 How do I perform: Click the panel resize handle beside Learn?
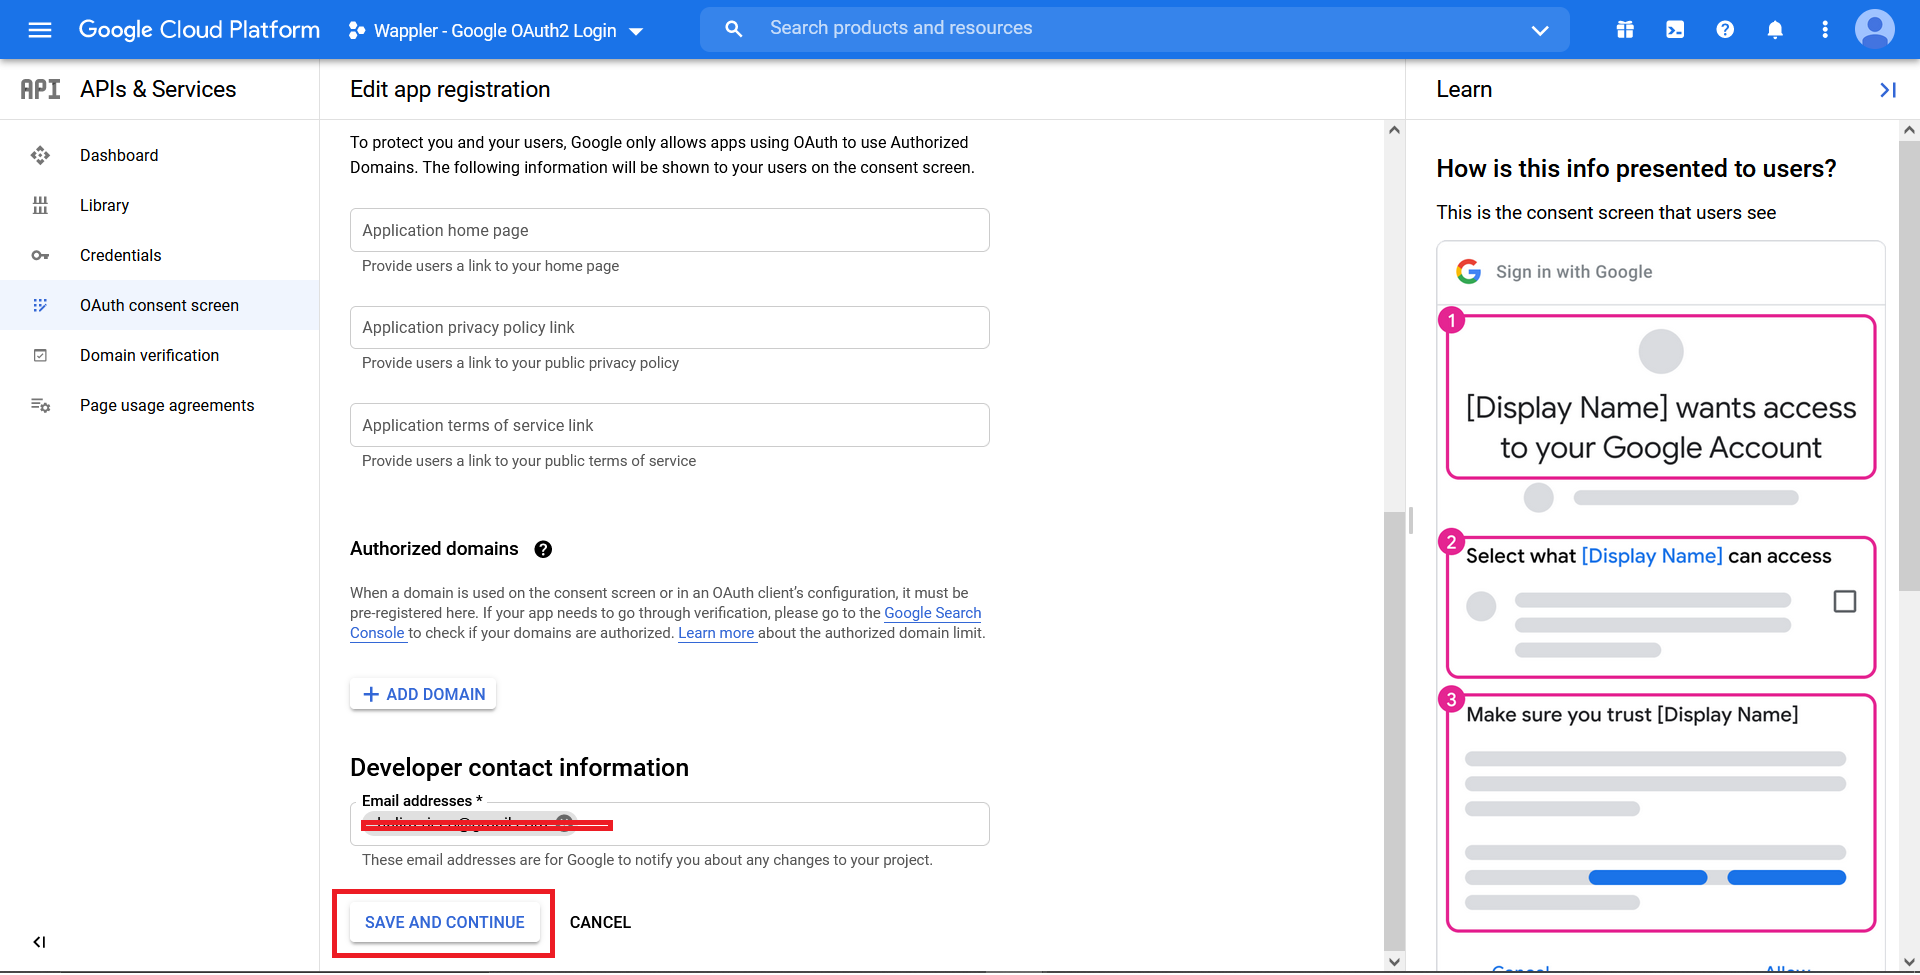pyautogui.click(x=1410, y=520)
